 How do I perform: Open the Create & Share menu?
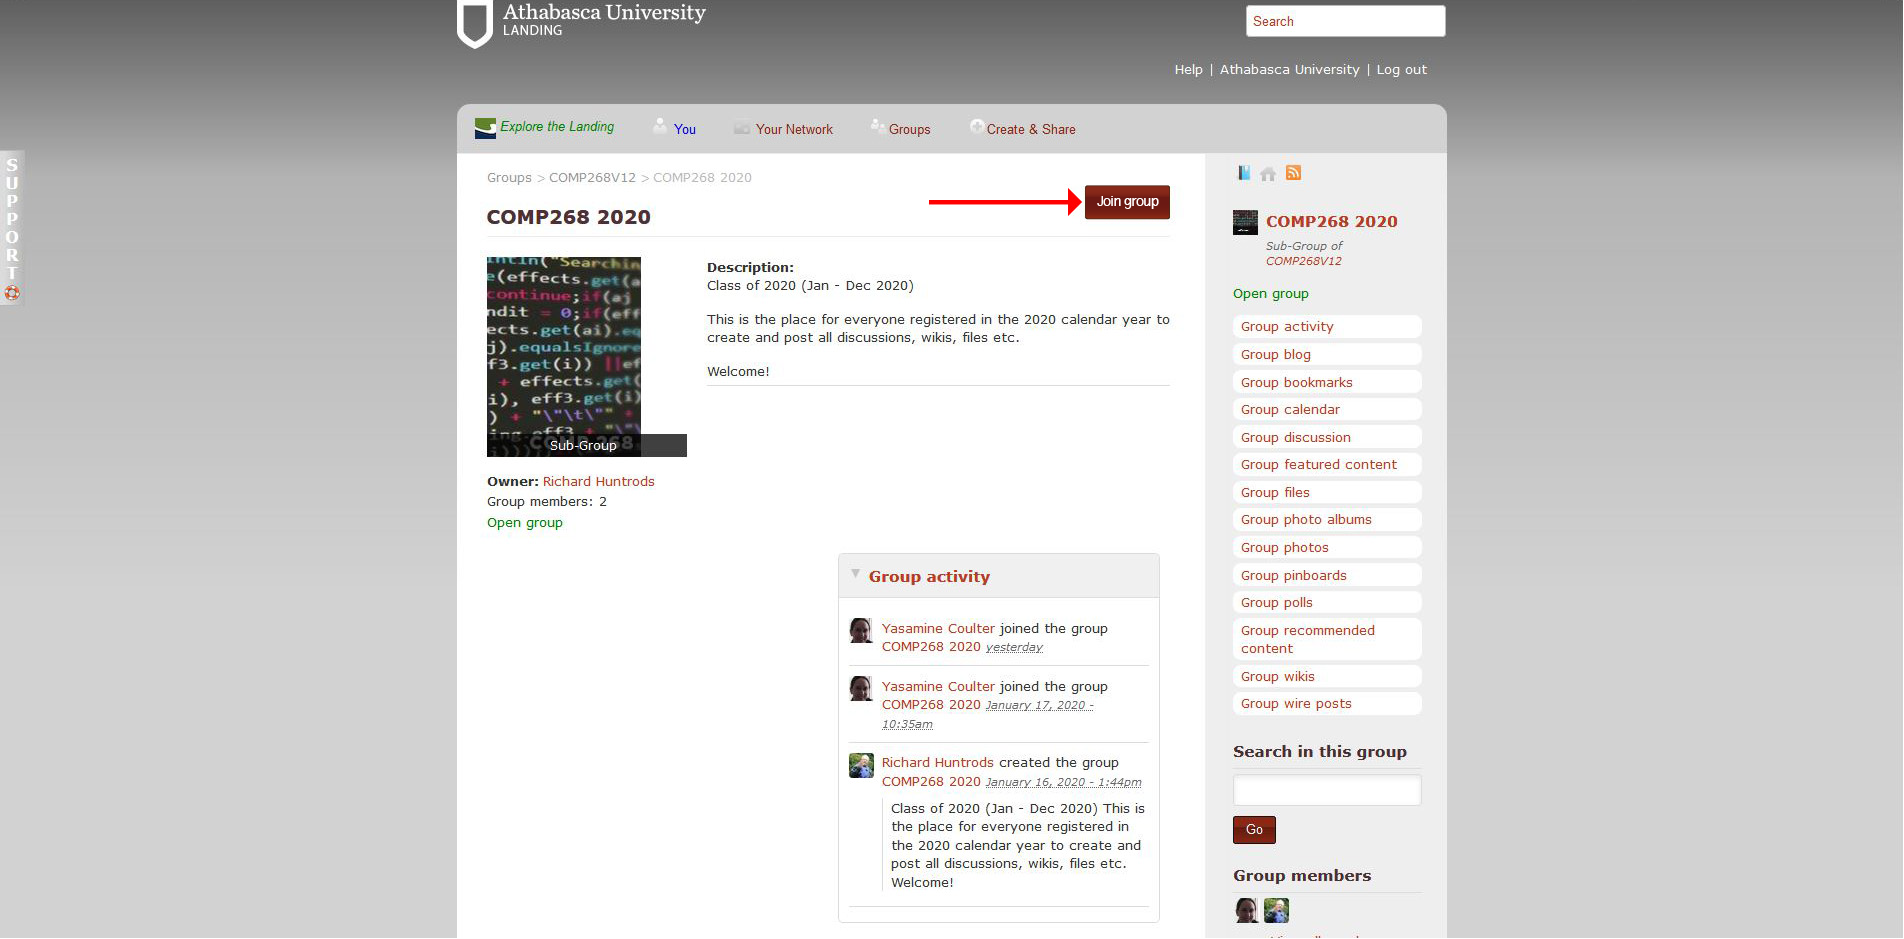pos(1031,129)
